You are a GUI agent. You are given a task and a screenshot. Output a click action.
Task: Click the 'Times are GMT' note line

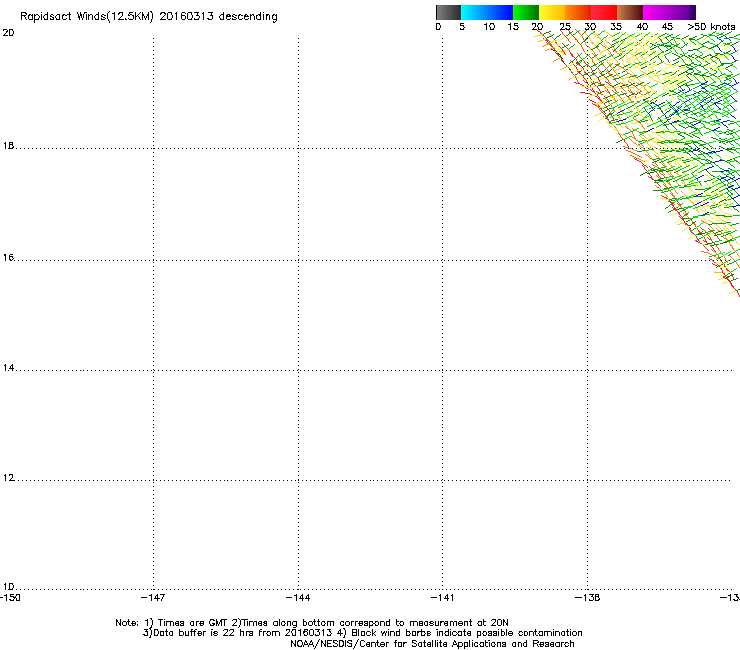click(312, 623)
